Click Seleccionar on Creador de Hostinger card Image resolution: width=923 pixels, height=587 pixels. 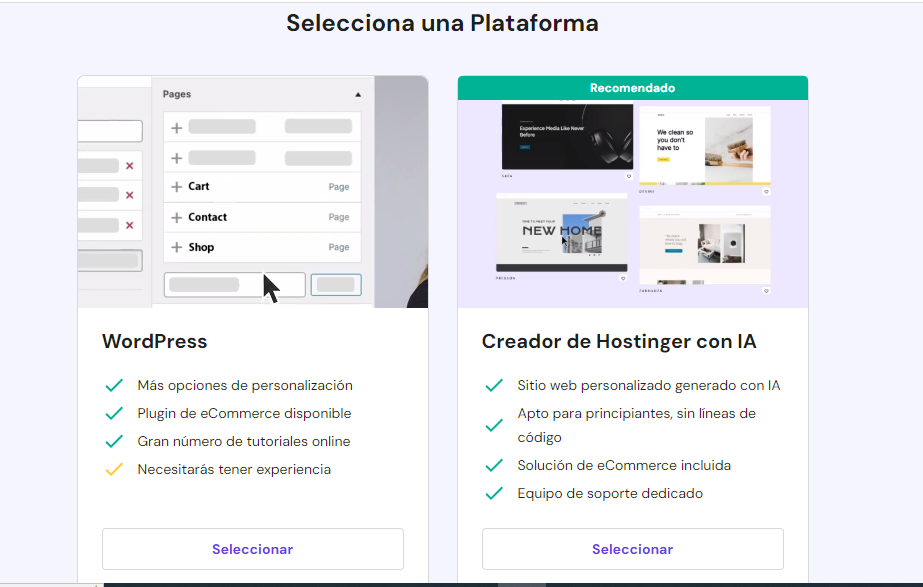click(632, 549)
